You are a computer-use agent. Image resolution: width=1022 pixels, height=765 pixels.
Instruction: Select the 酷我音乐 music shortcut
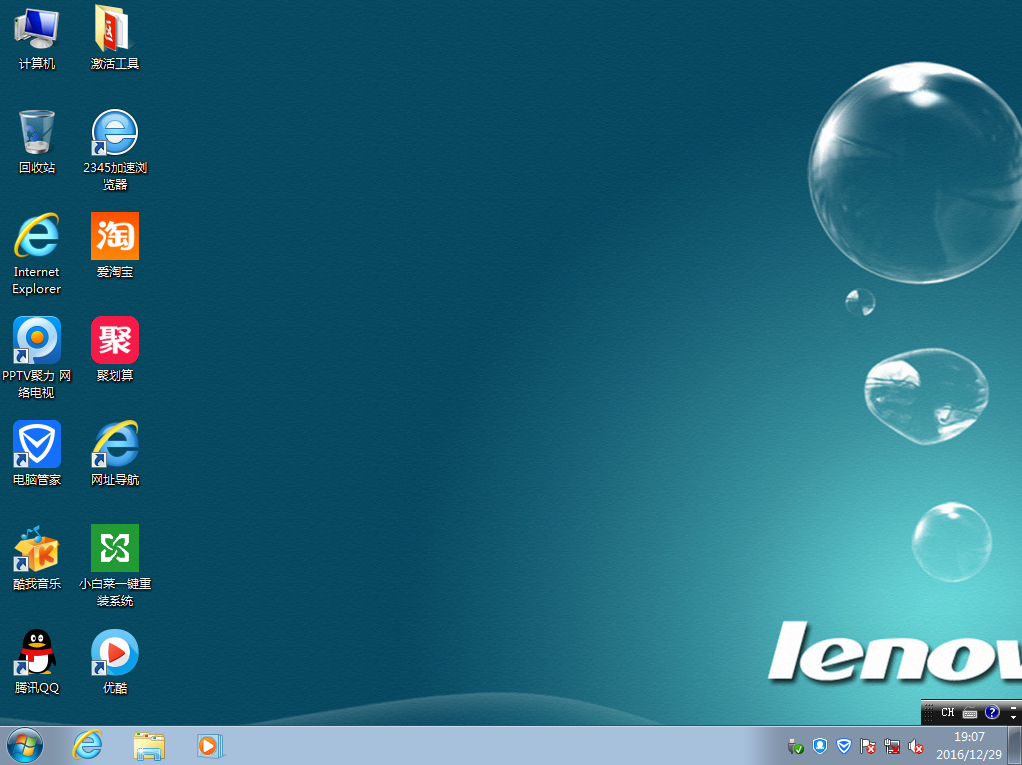click(36, 558)
